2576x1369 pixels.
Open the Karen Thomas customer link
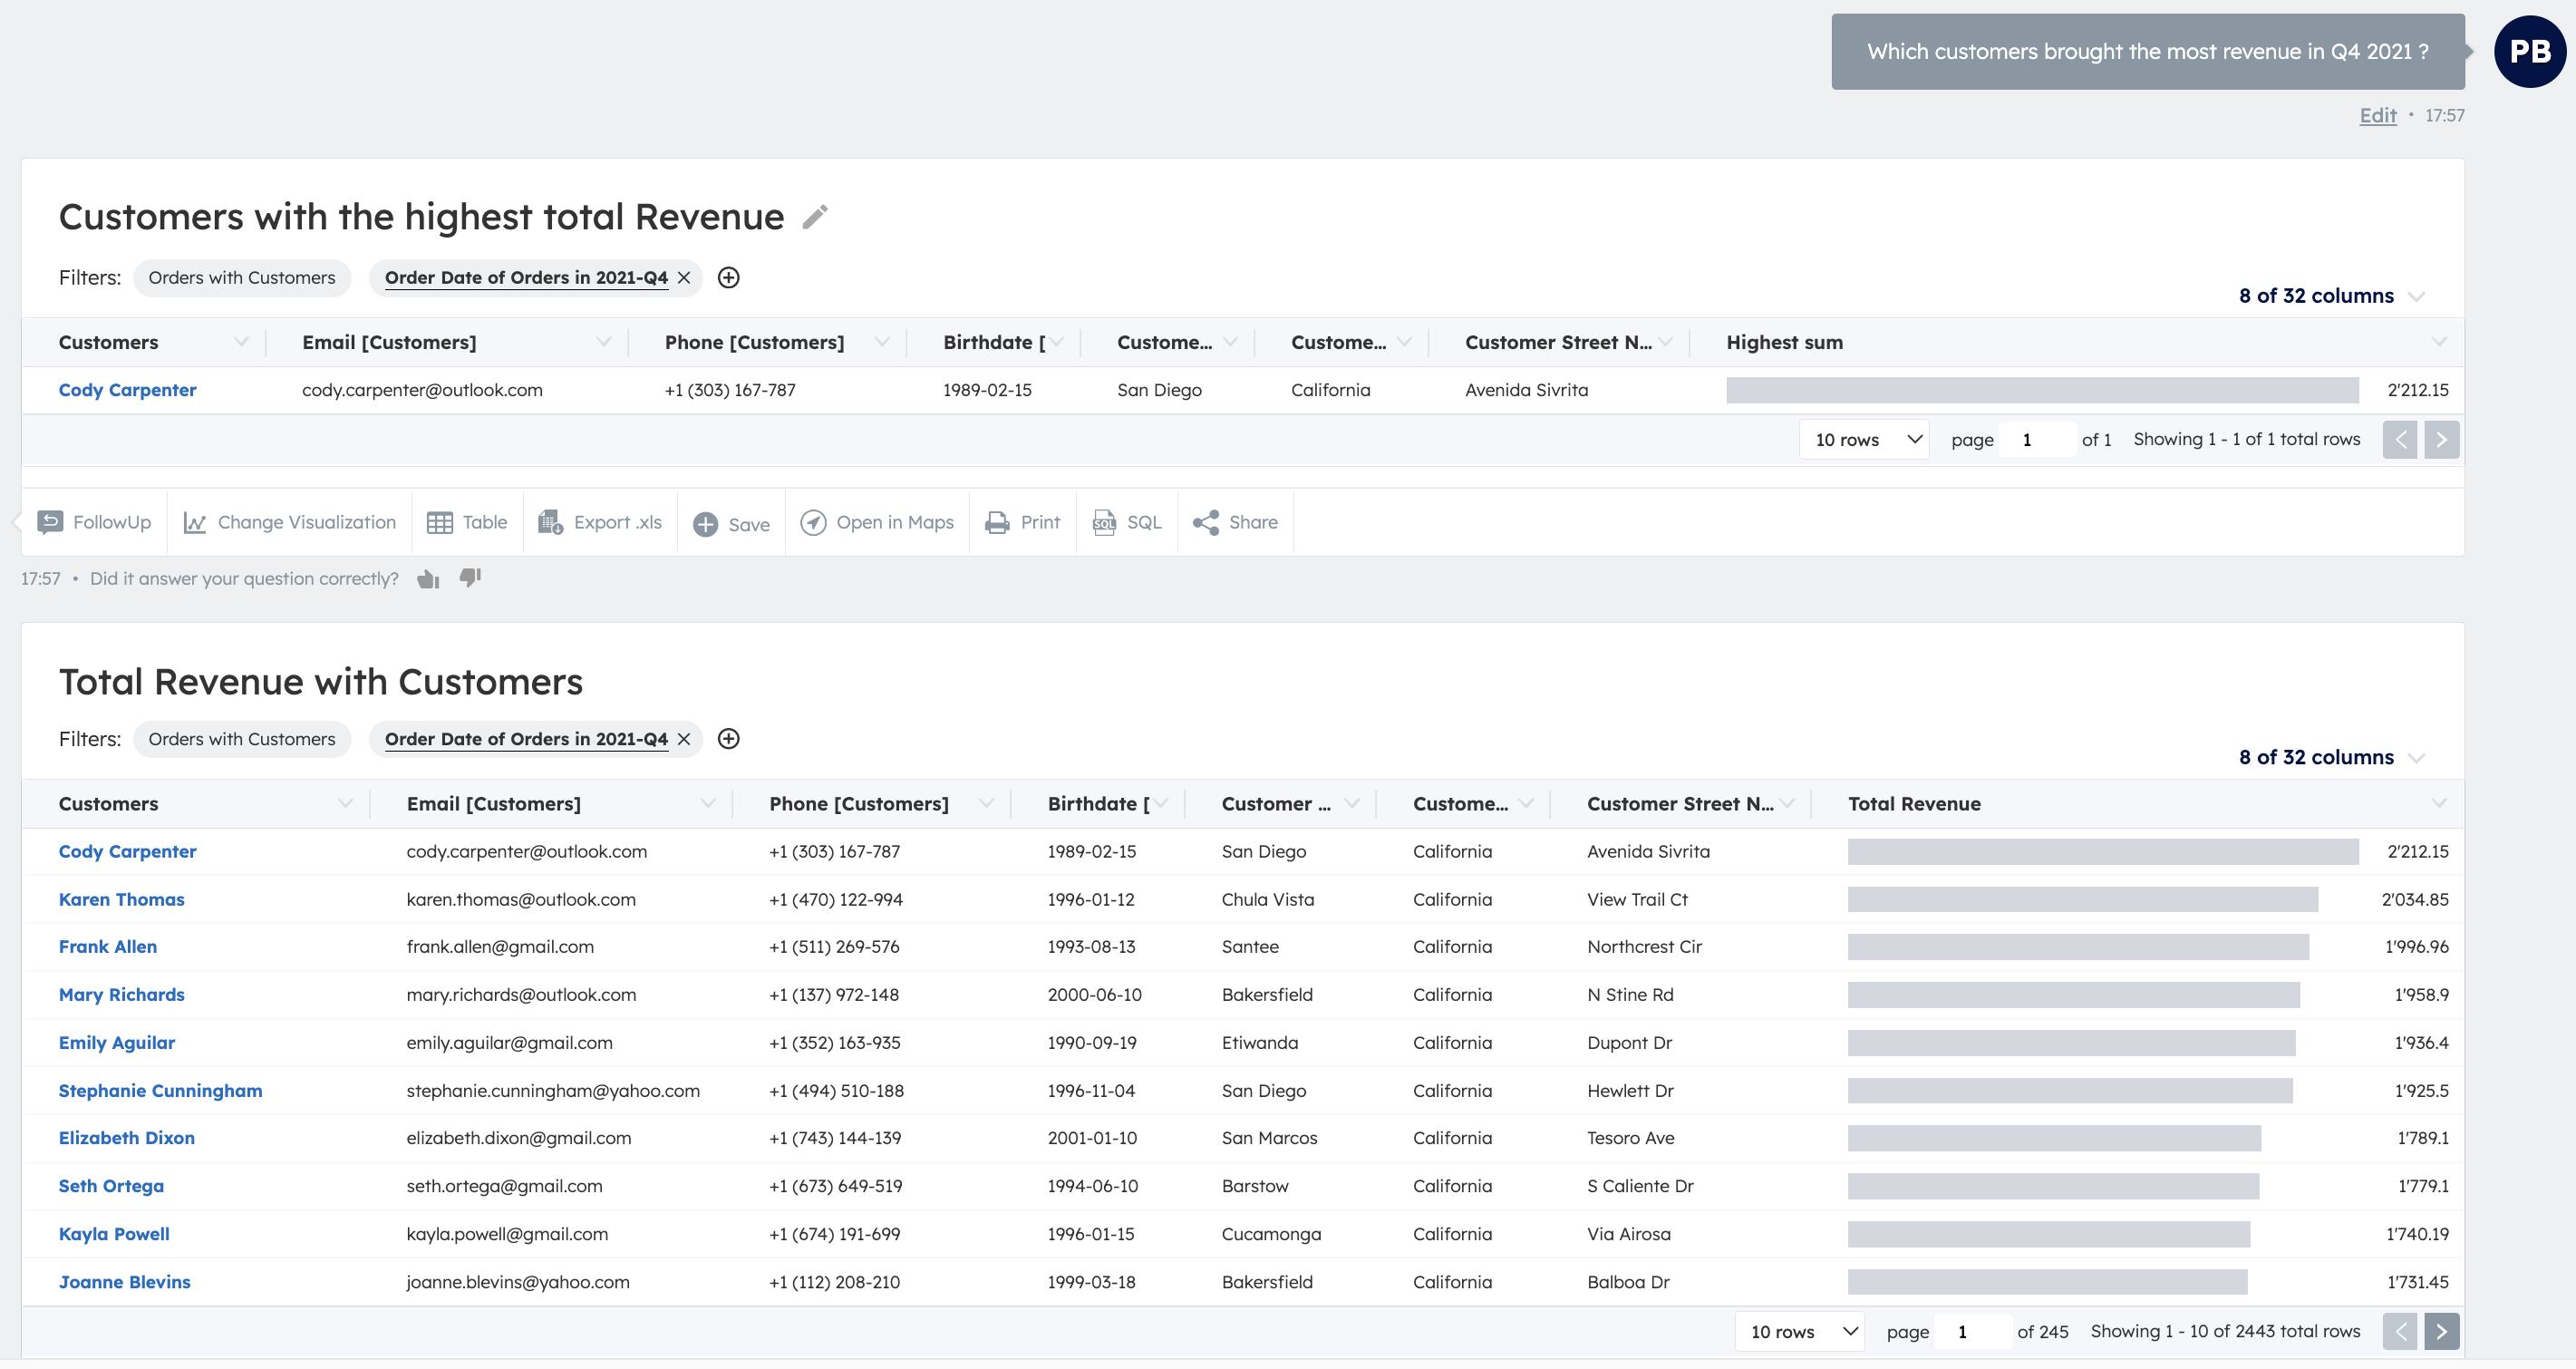pos(121,900)
